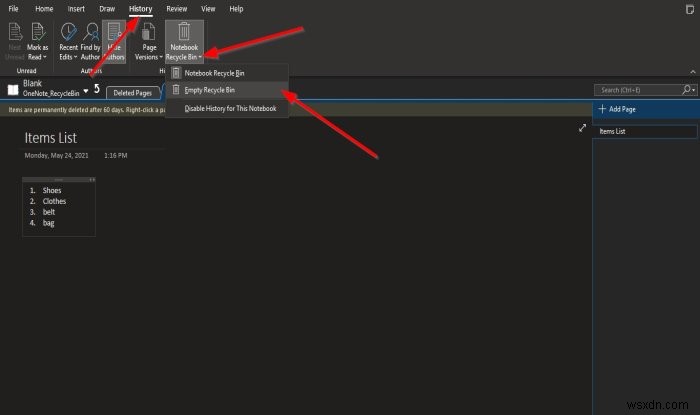Expand the Recent Edits dropdown arrow

coord(75,57)
